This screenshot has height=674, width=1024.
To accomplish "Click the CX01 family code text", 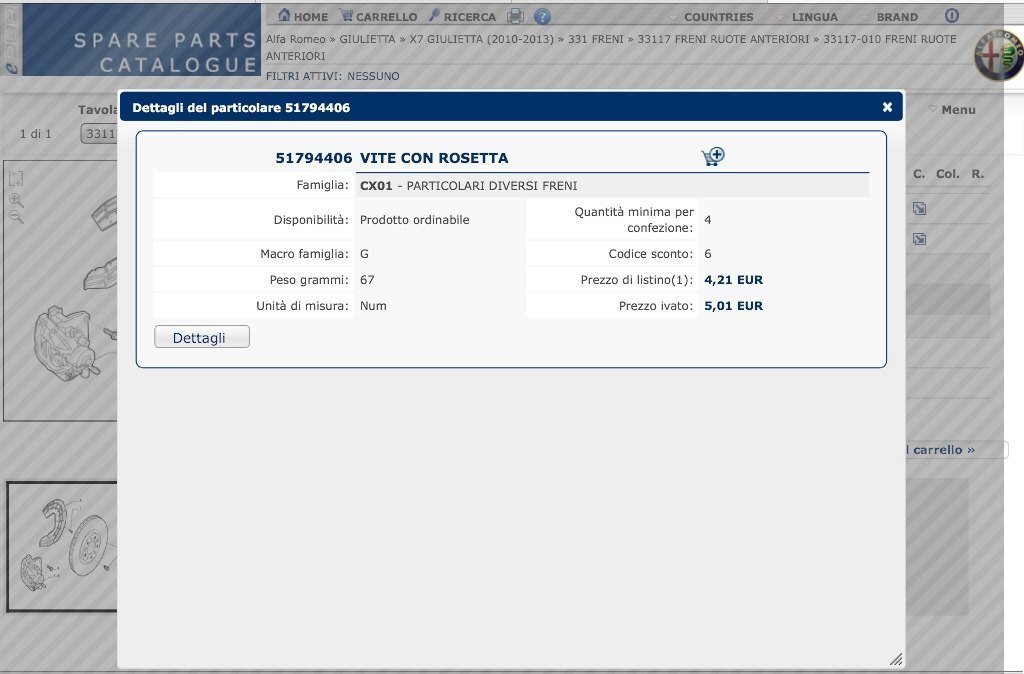I will pos(376,185).
